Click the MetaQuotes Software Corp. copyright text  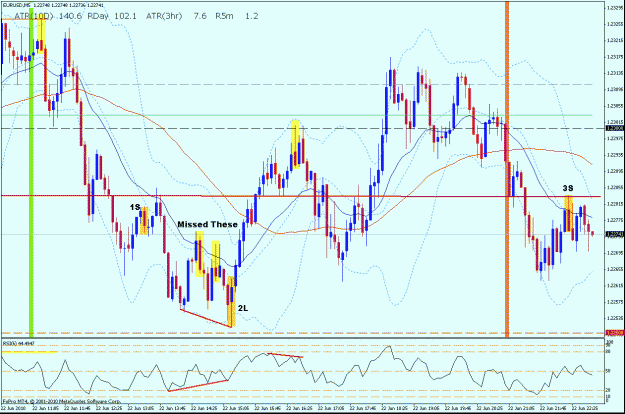61,401
